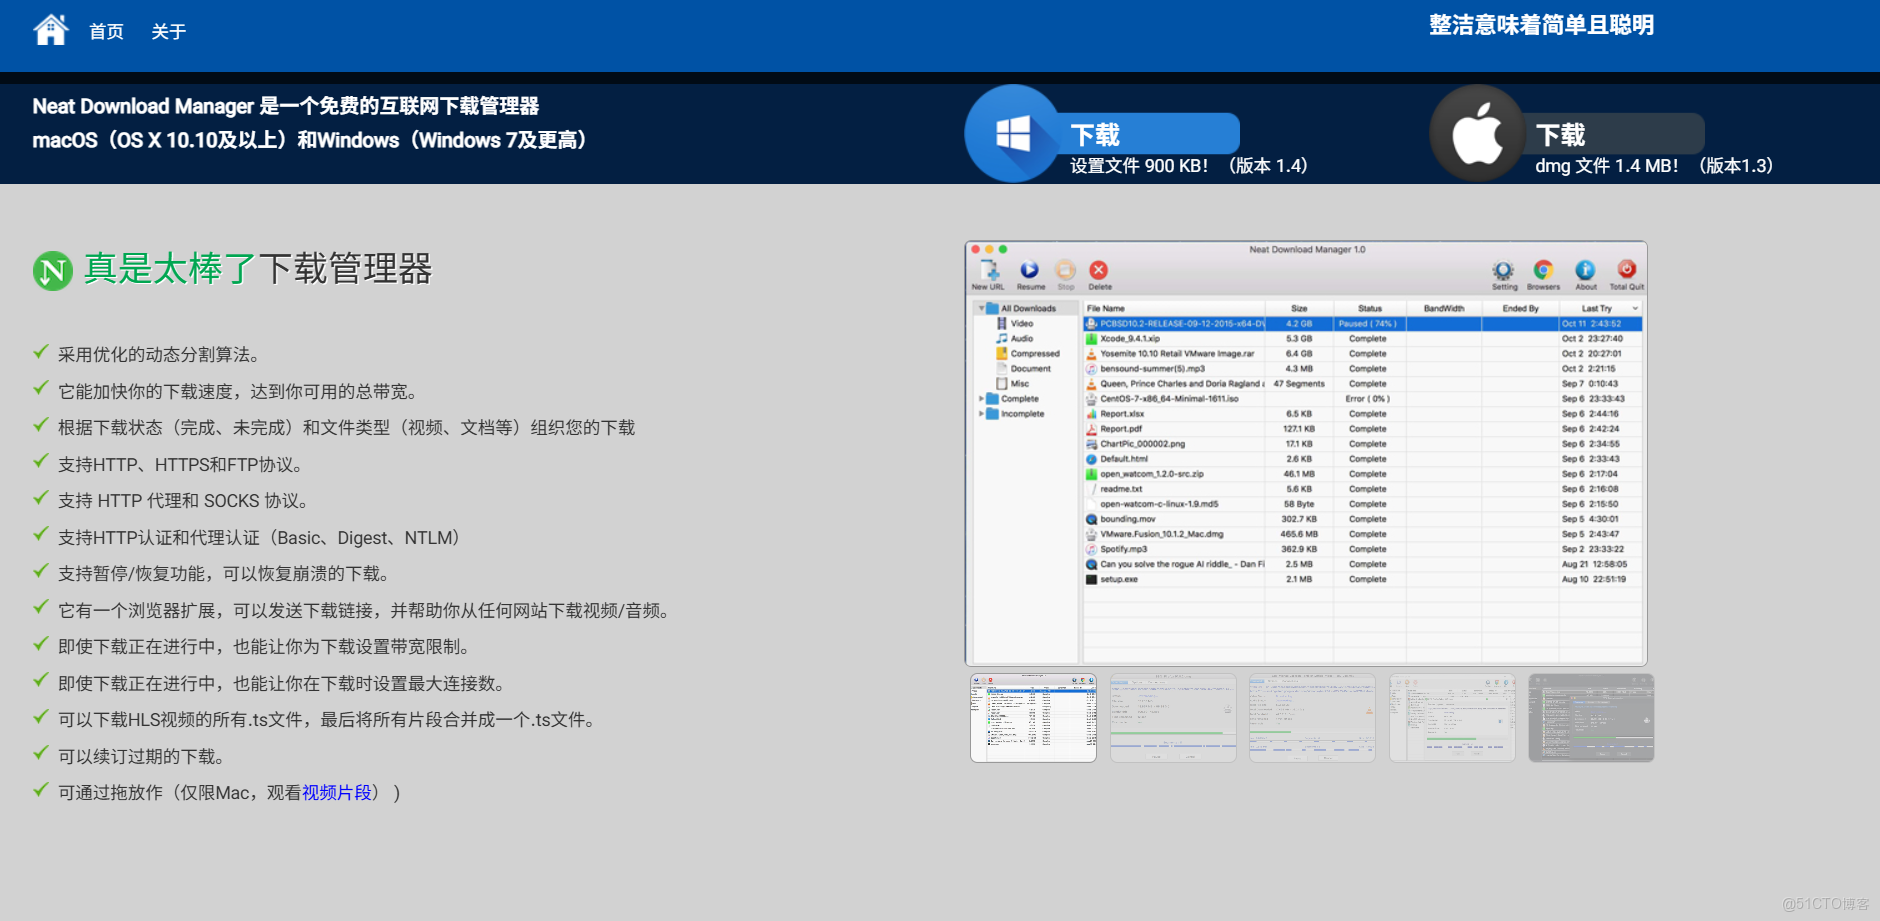This screenshot has width=1880, height=921.
Task: Select the dark fifth preview thumbnail
Action: [x=1591, y=718]
